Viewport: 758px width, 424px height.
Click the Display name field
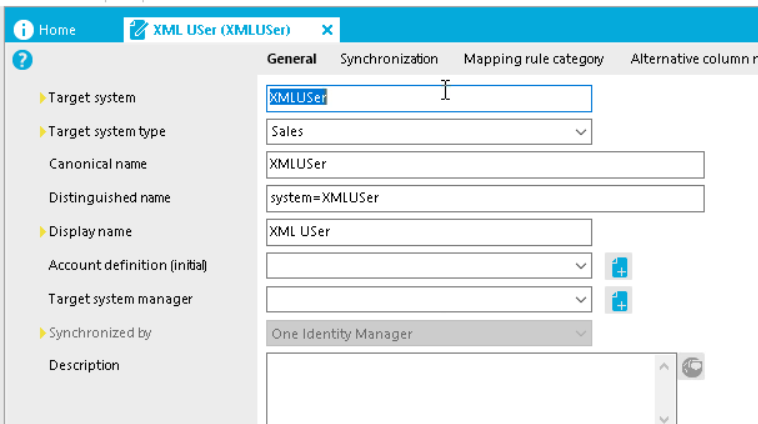pyautogui.click(x=429, y=232)
